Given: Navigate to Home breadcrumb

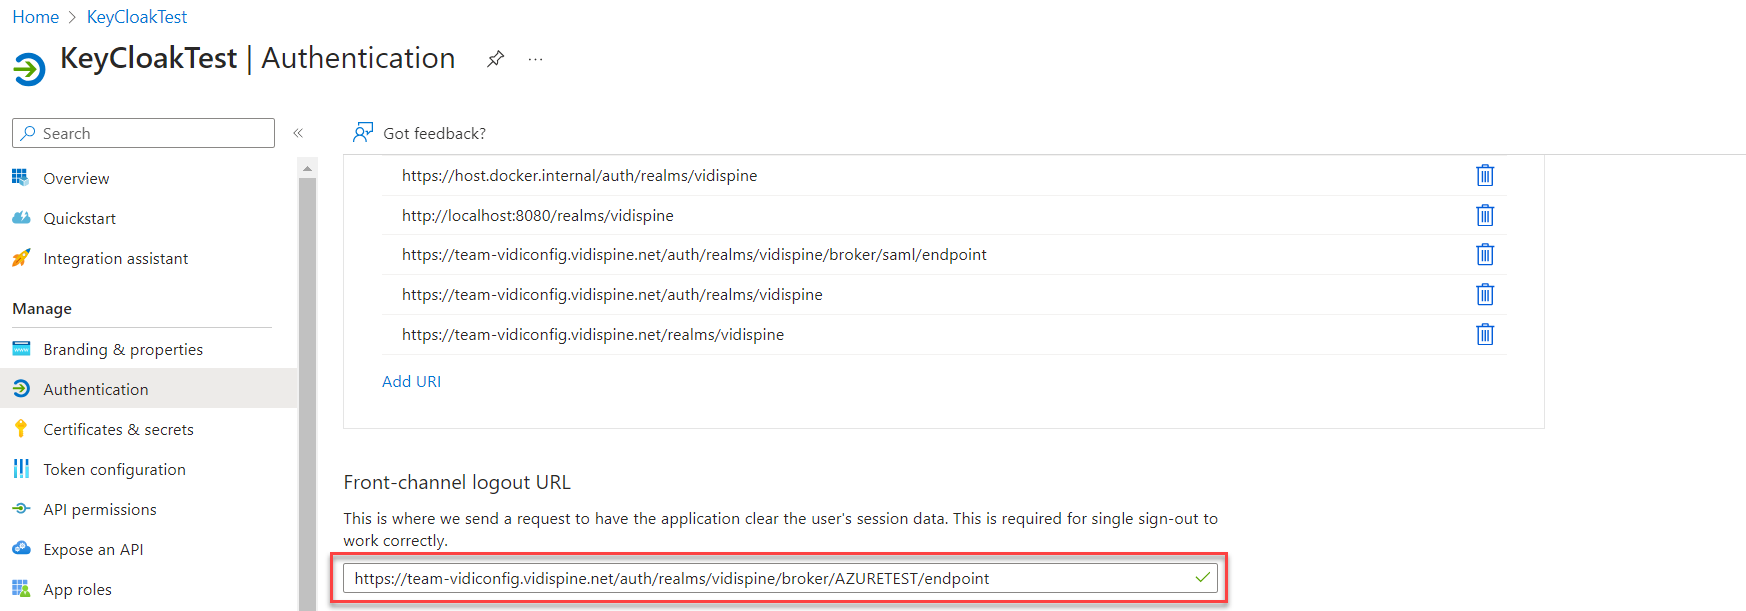Looking at the screenshot, I should click(x=35, y=17).
